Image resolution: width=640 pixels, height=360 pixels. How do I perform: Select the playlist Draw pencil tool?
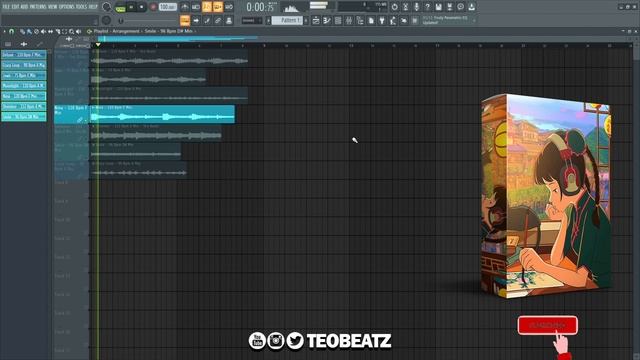coord(22,31)
